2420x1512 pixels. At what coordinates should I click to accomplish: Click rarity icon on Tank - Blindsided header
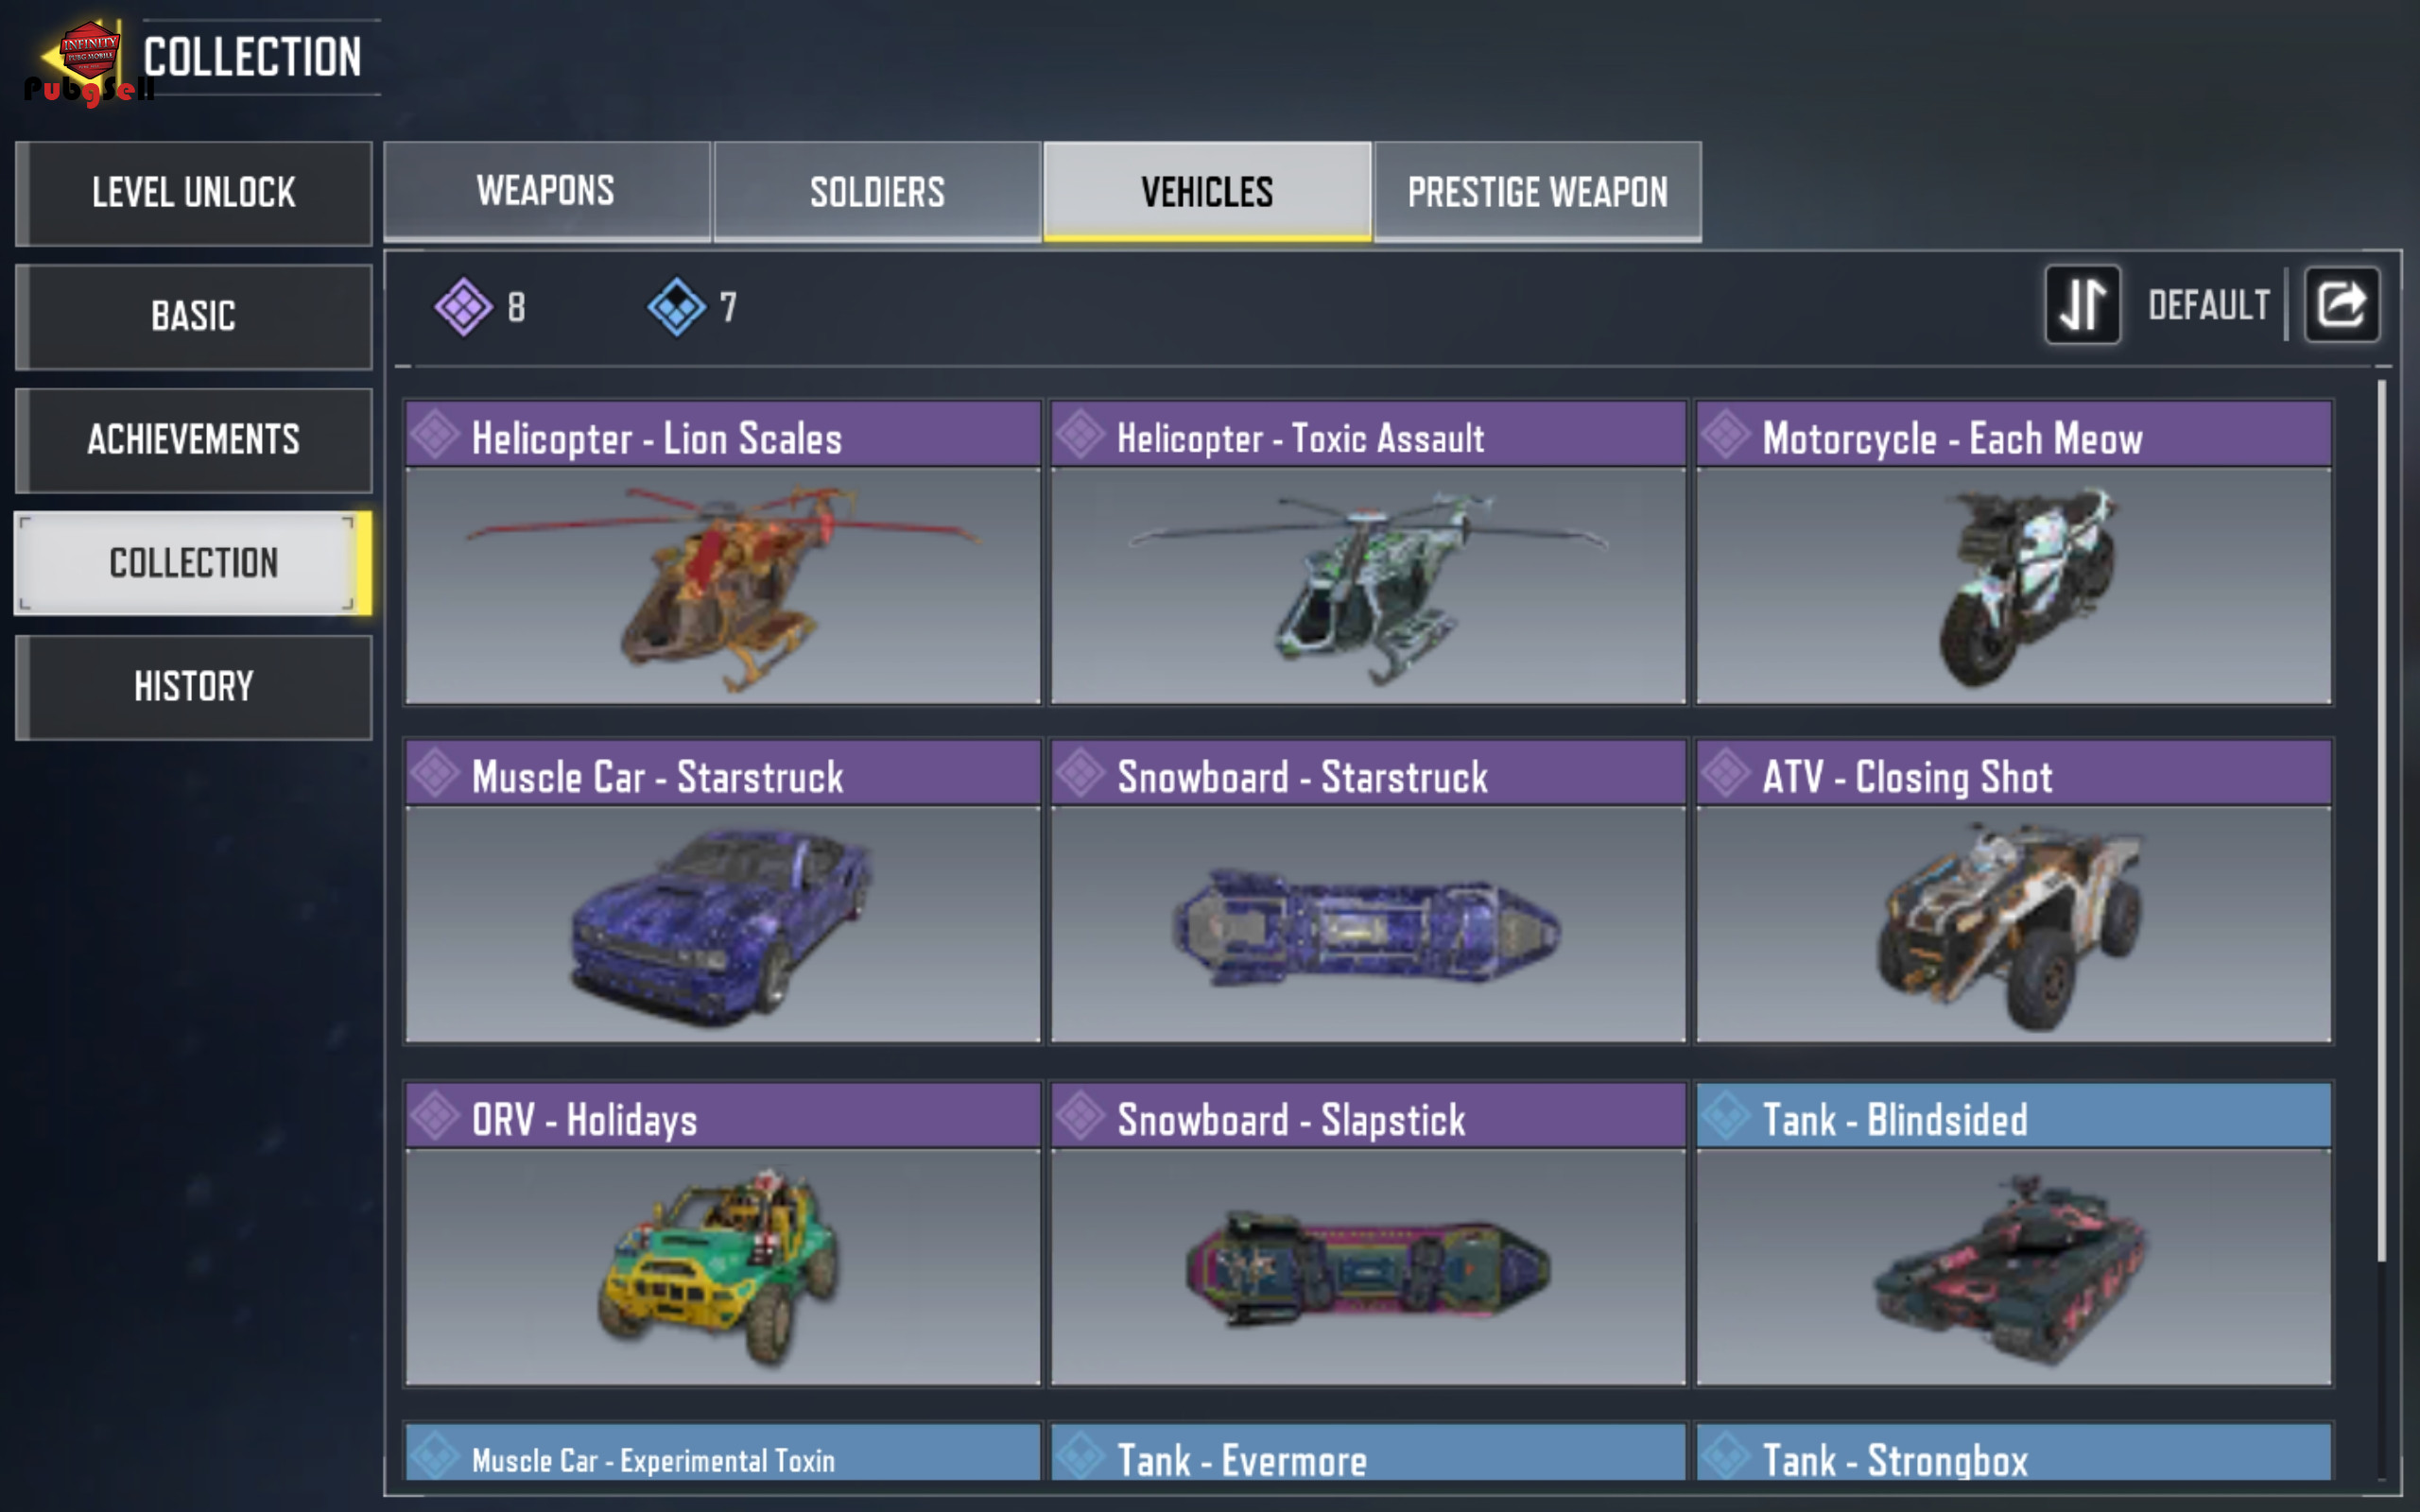(1726, 1115)
